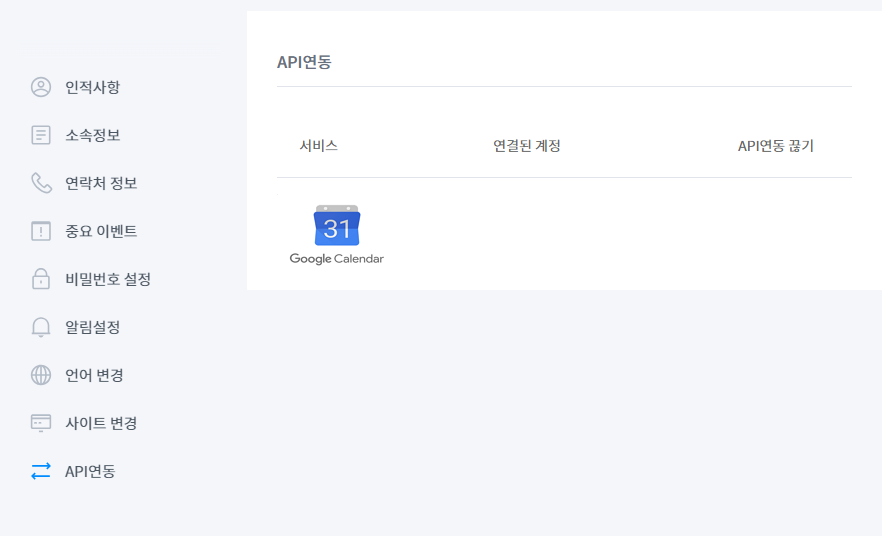The width and height of the screenshot is (882, 536).
Task: Click the API연동 page heading
Action: pyautogui.click(x=304, y=62)
